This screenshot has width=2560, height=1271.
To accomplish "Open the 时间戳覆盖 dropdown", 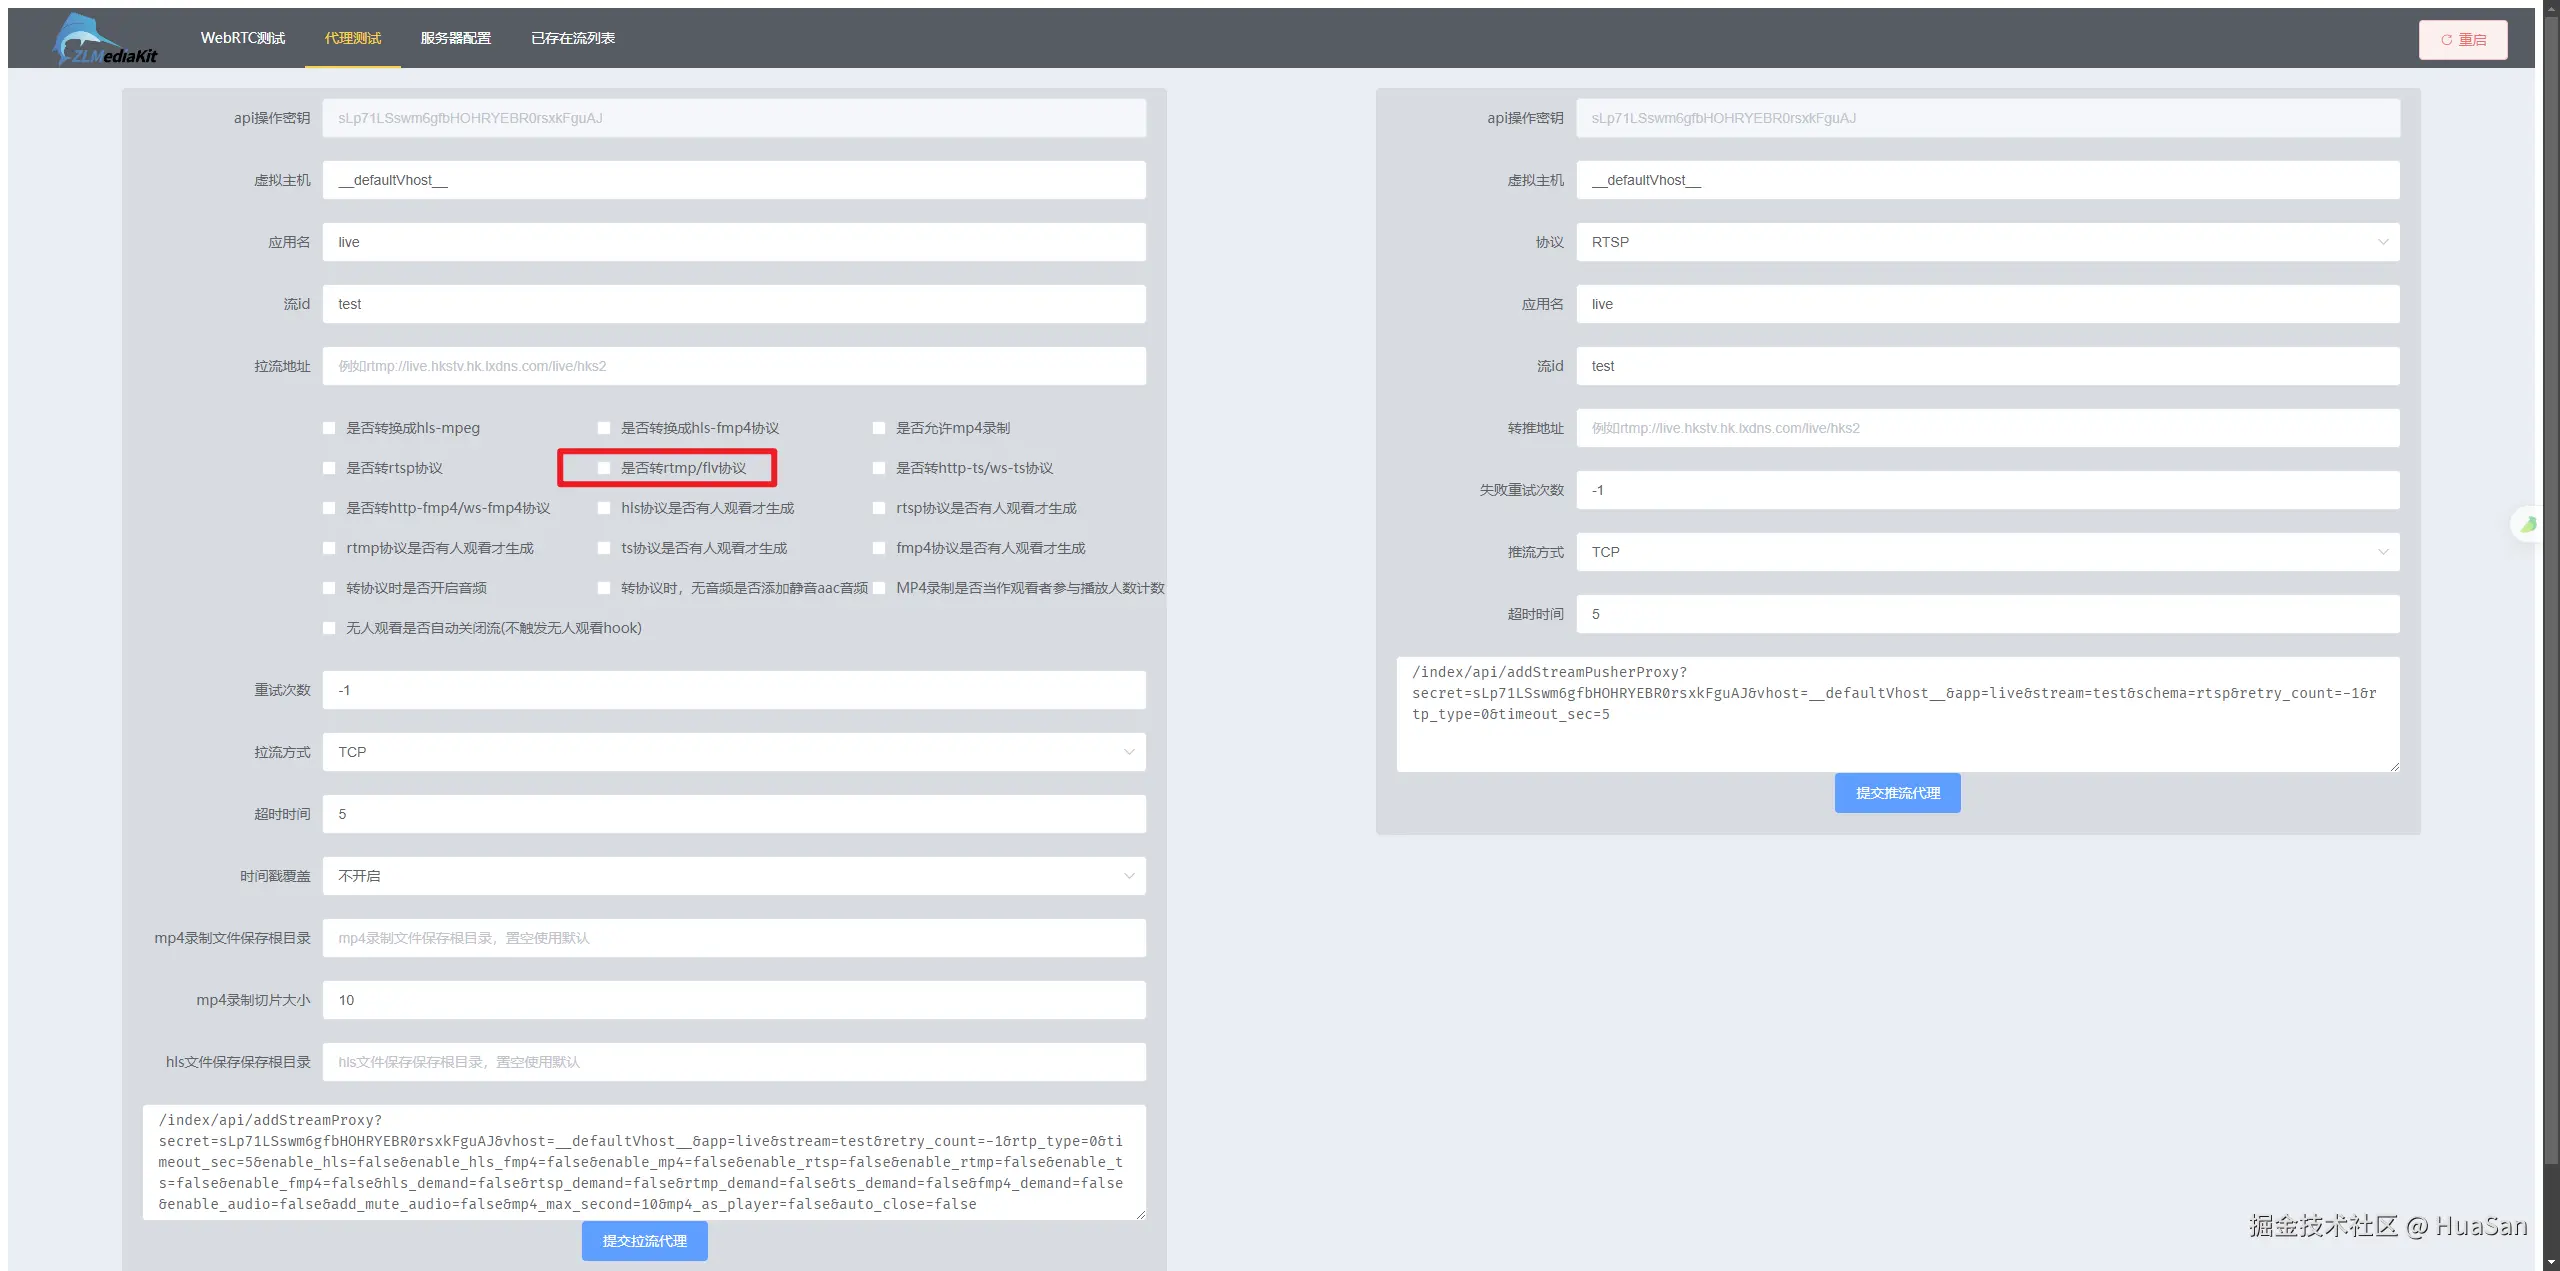I will coord(733,876).
